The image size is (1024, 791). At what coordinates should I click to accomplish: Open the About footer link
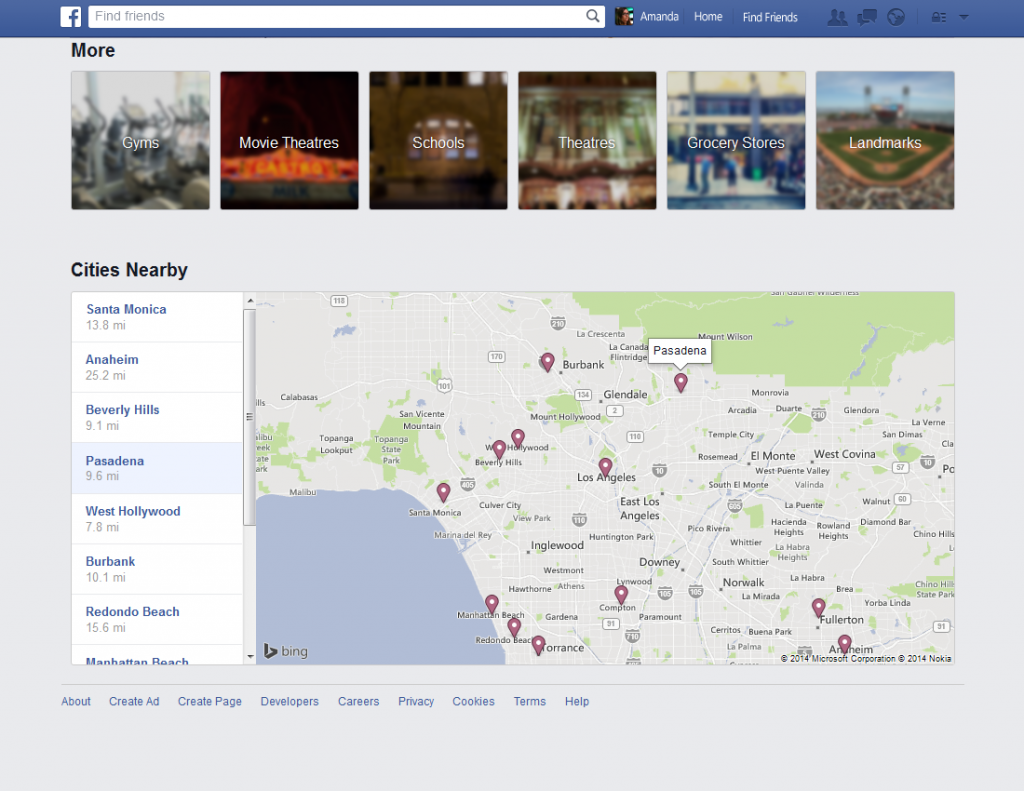[x=76, y=702]
